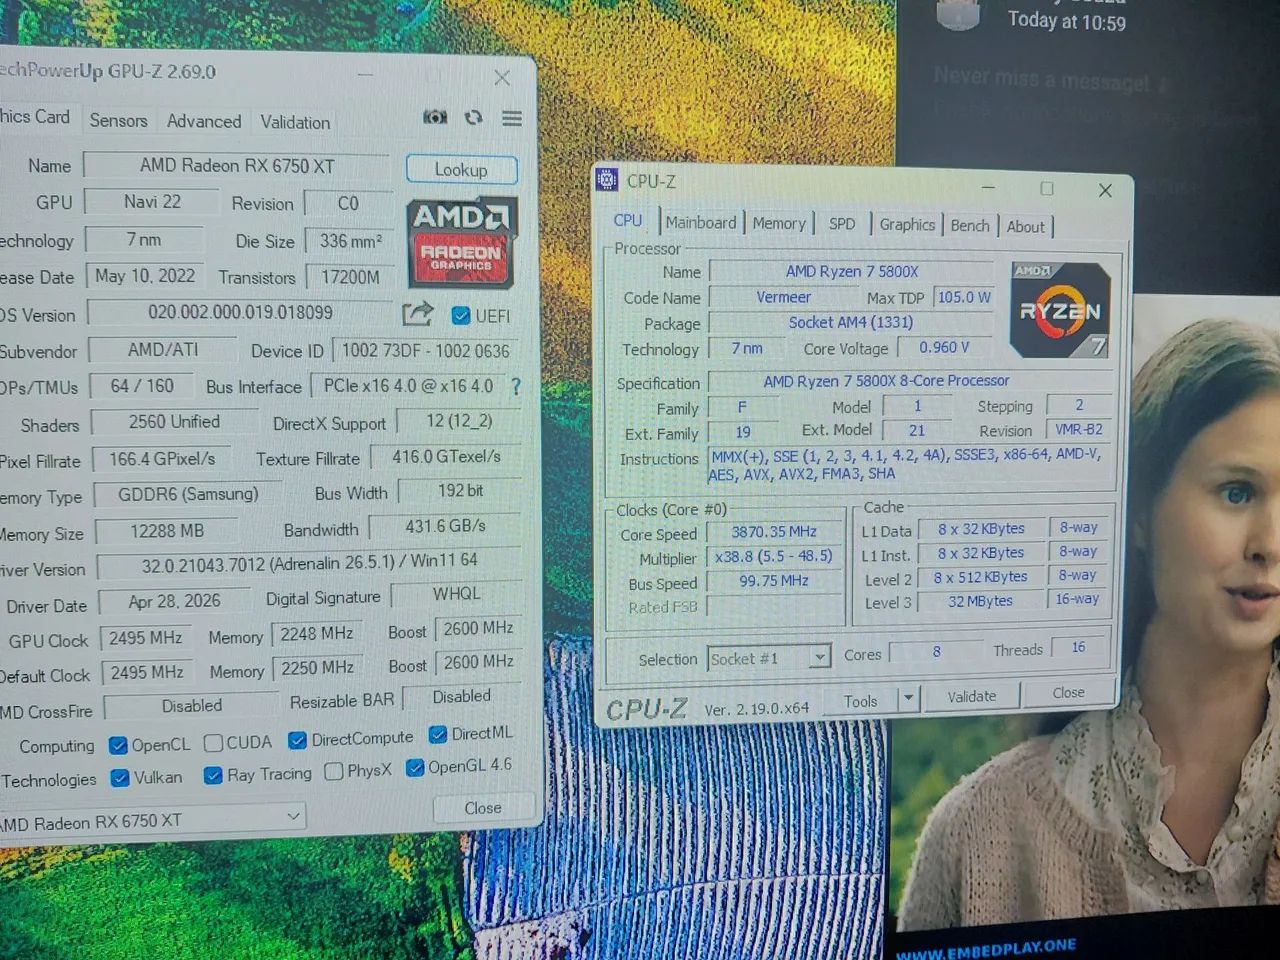Click the Close button in CPU-Z
Screen dimensions: 1280x960
click(1068, 692)
